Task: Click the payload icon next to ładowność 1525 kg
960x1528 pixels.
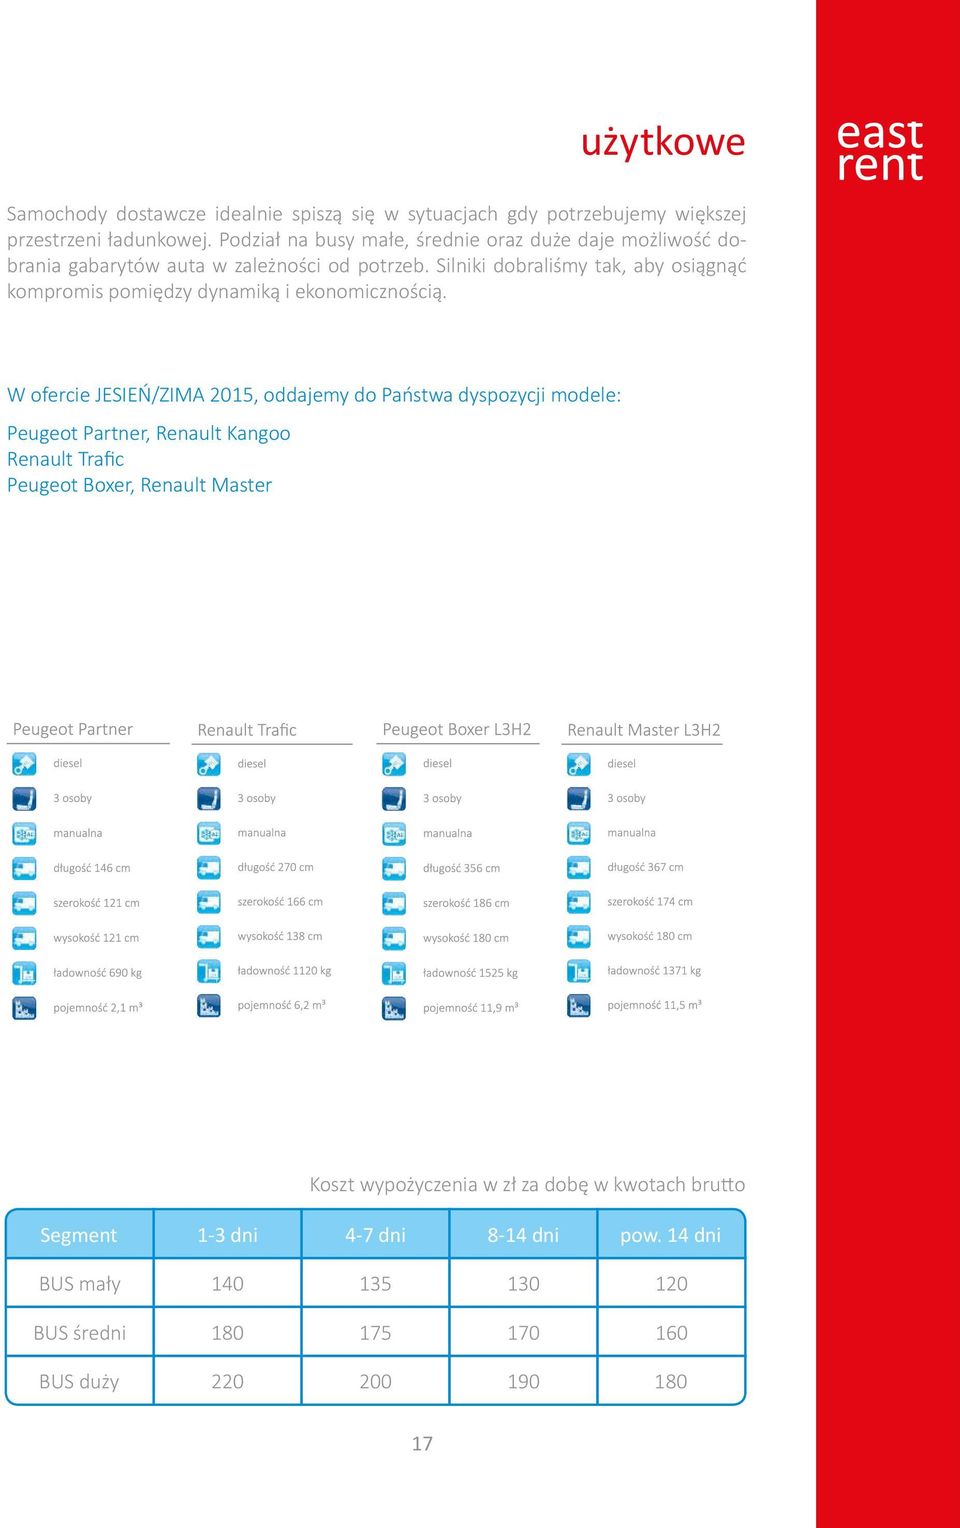Action: (x=394, y=973)
